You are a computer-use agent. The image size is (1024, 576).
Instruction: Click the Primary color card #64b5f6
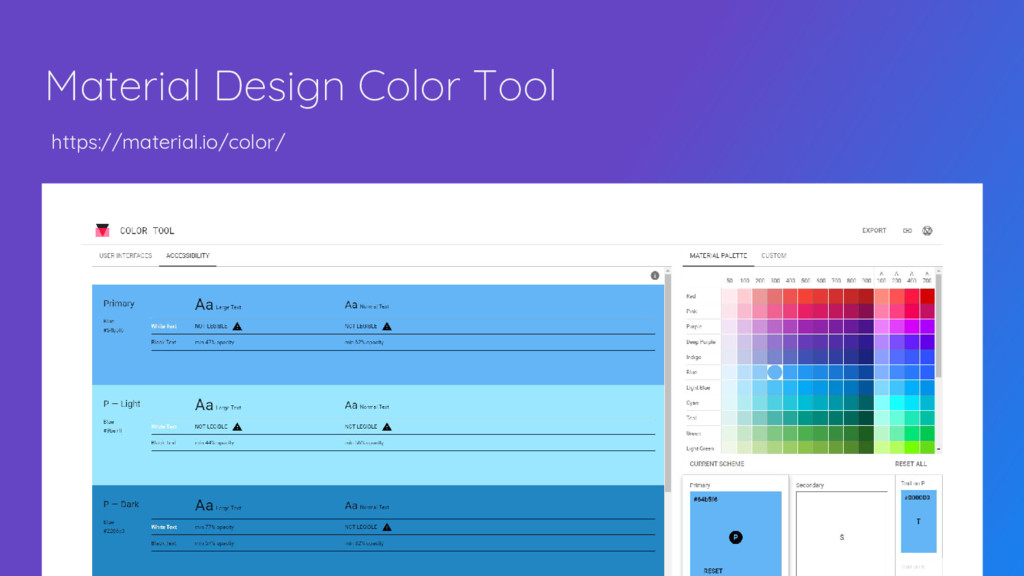coord(735,534)
